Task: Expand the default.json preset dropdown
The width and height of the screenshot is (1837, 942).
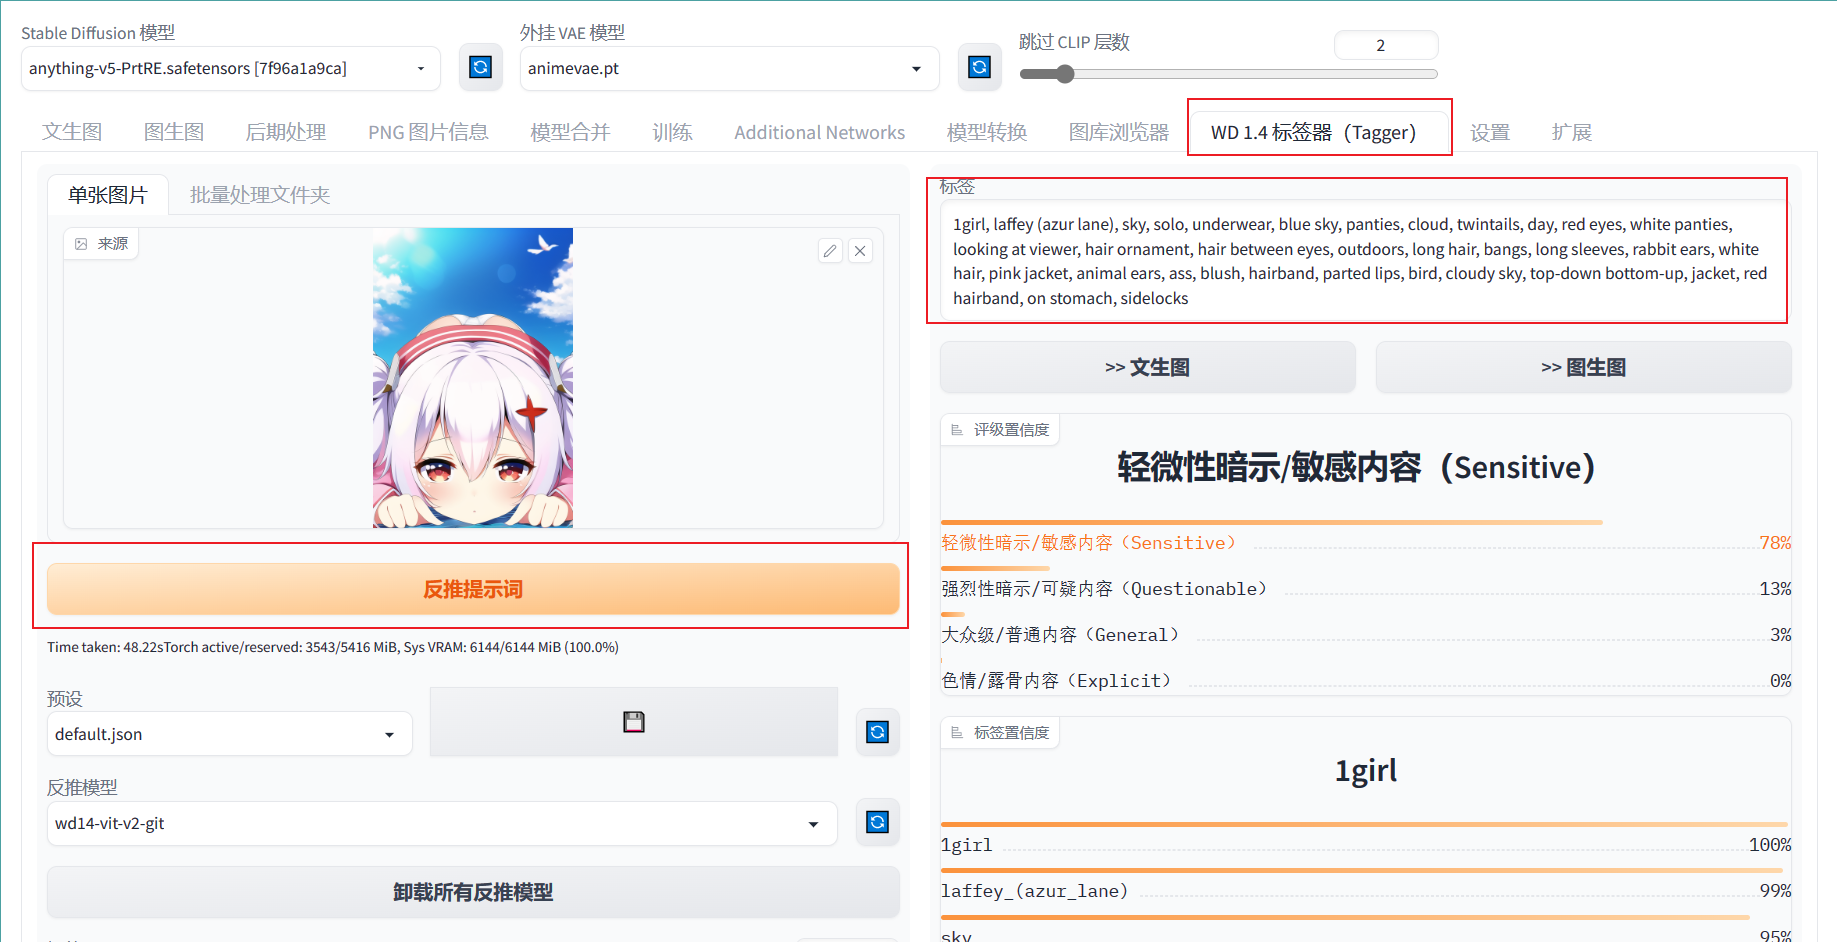Action: coord(229,734)
